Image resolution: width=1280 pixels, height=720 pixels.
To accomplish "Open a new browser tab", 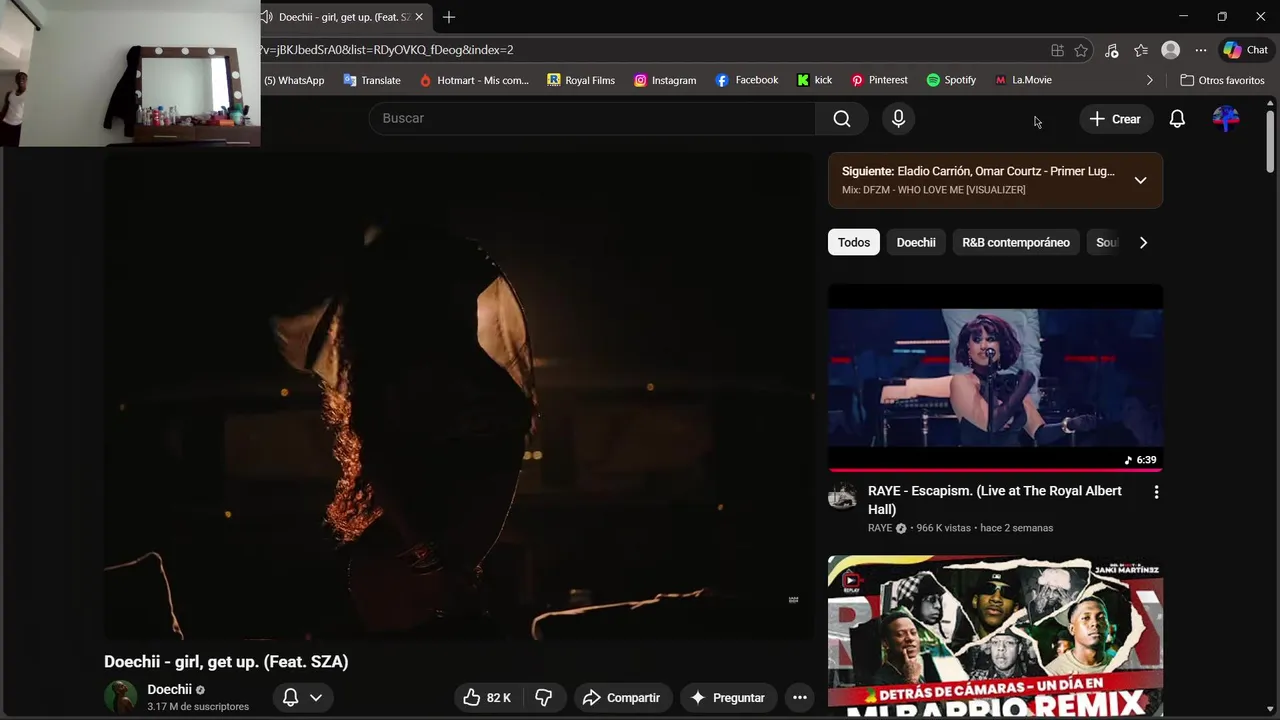I will [449, 17].
